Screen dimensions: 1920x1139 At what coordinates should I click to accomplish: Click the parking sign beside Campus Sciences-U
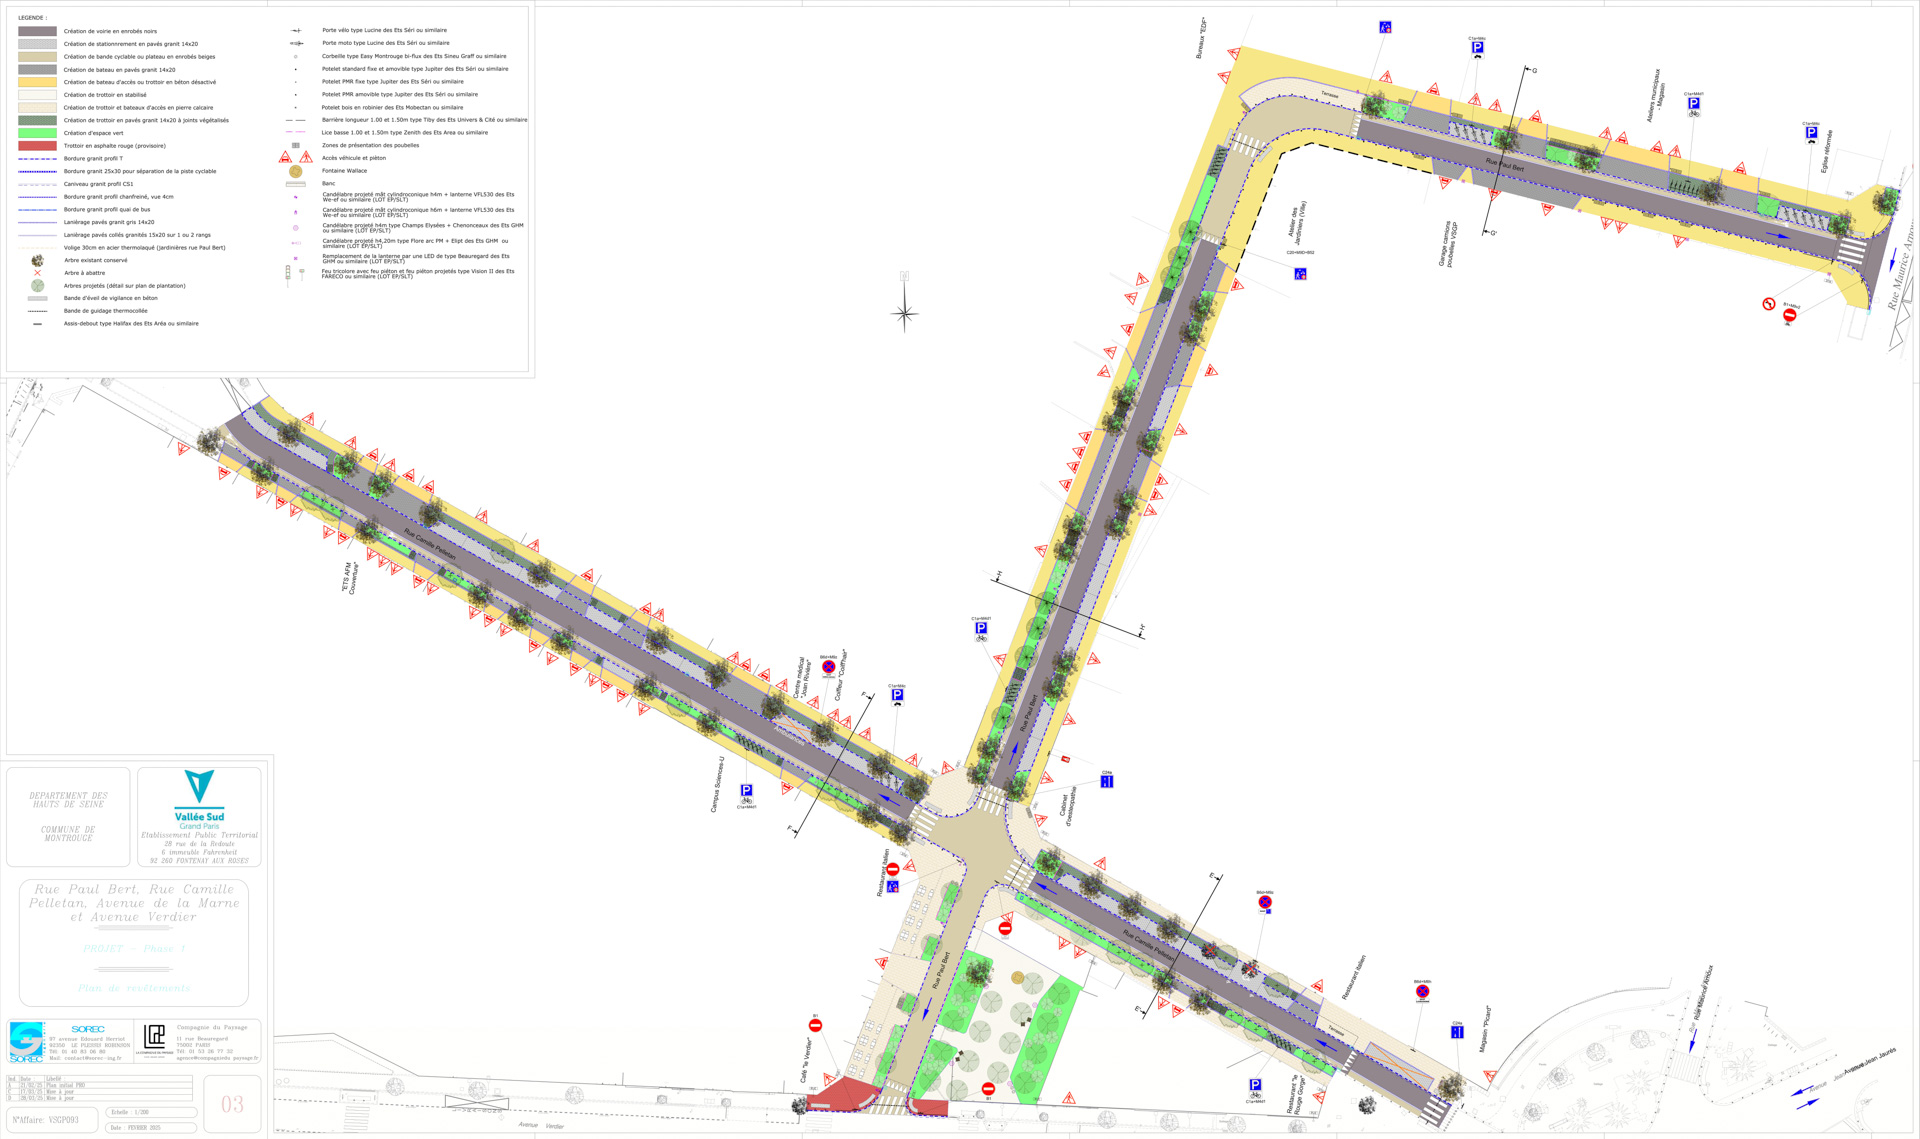(746, 791)
